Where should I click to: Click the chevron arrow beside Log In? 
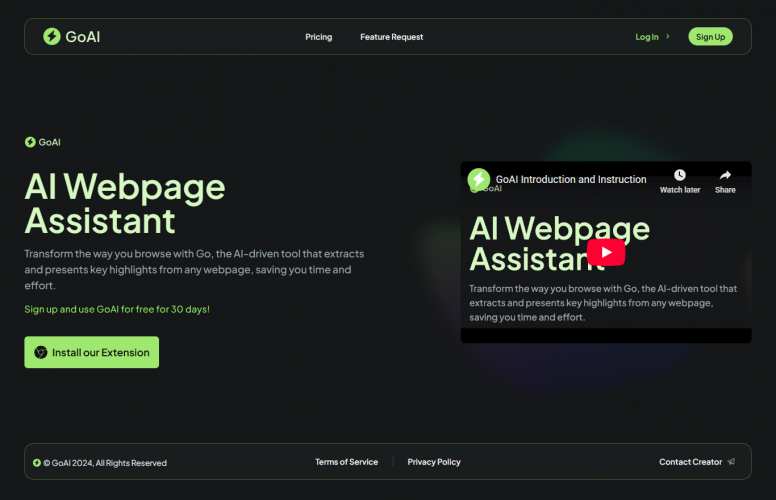(x=668, y=37)
